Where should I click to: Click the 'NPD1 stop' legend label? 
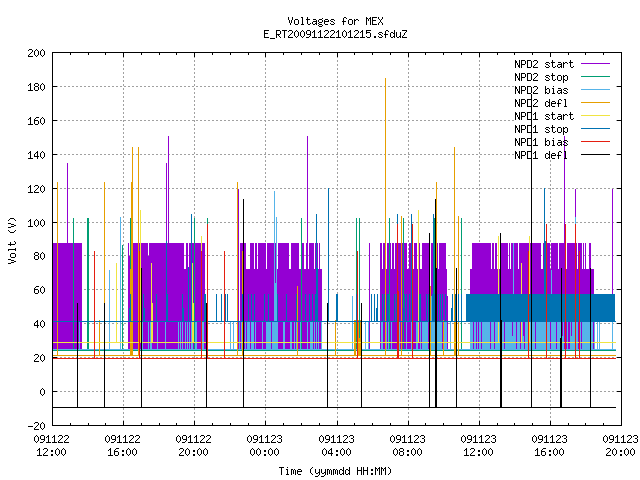[x=541, y=129]
